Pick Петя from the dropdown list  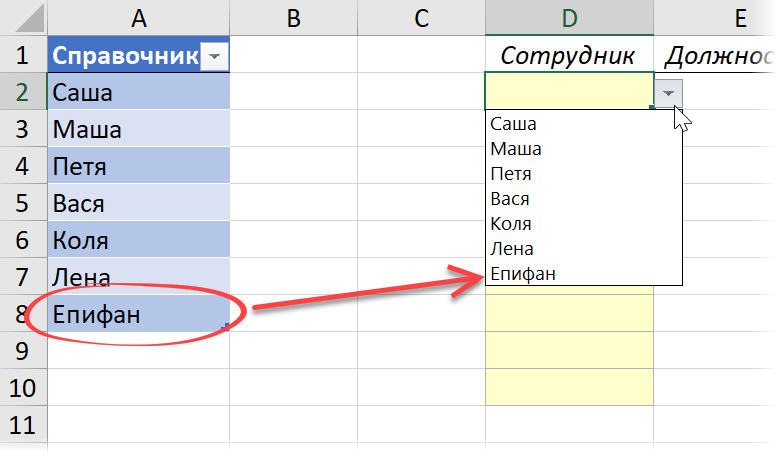[513, 174]
